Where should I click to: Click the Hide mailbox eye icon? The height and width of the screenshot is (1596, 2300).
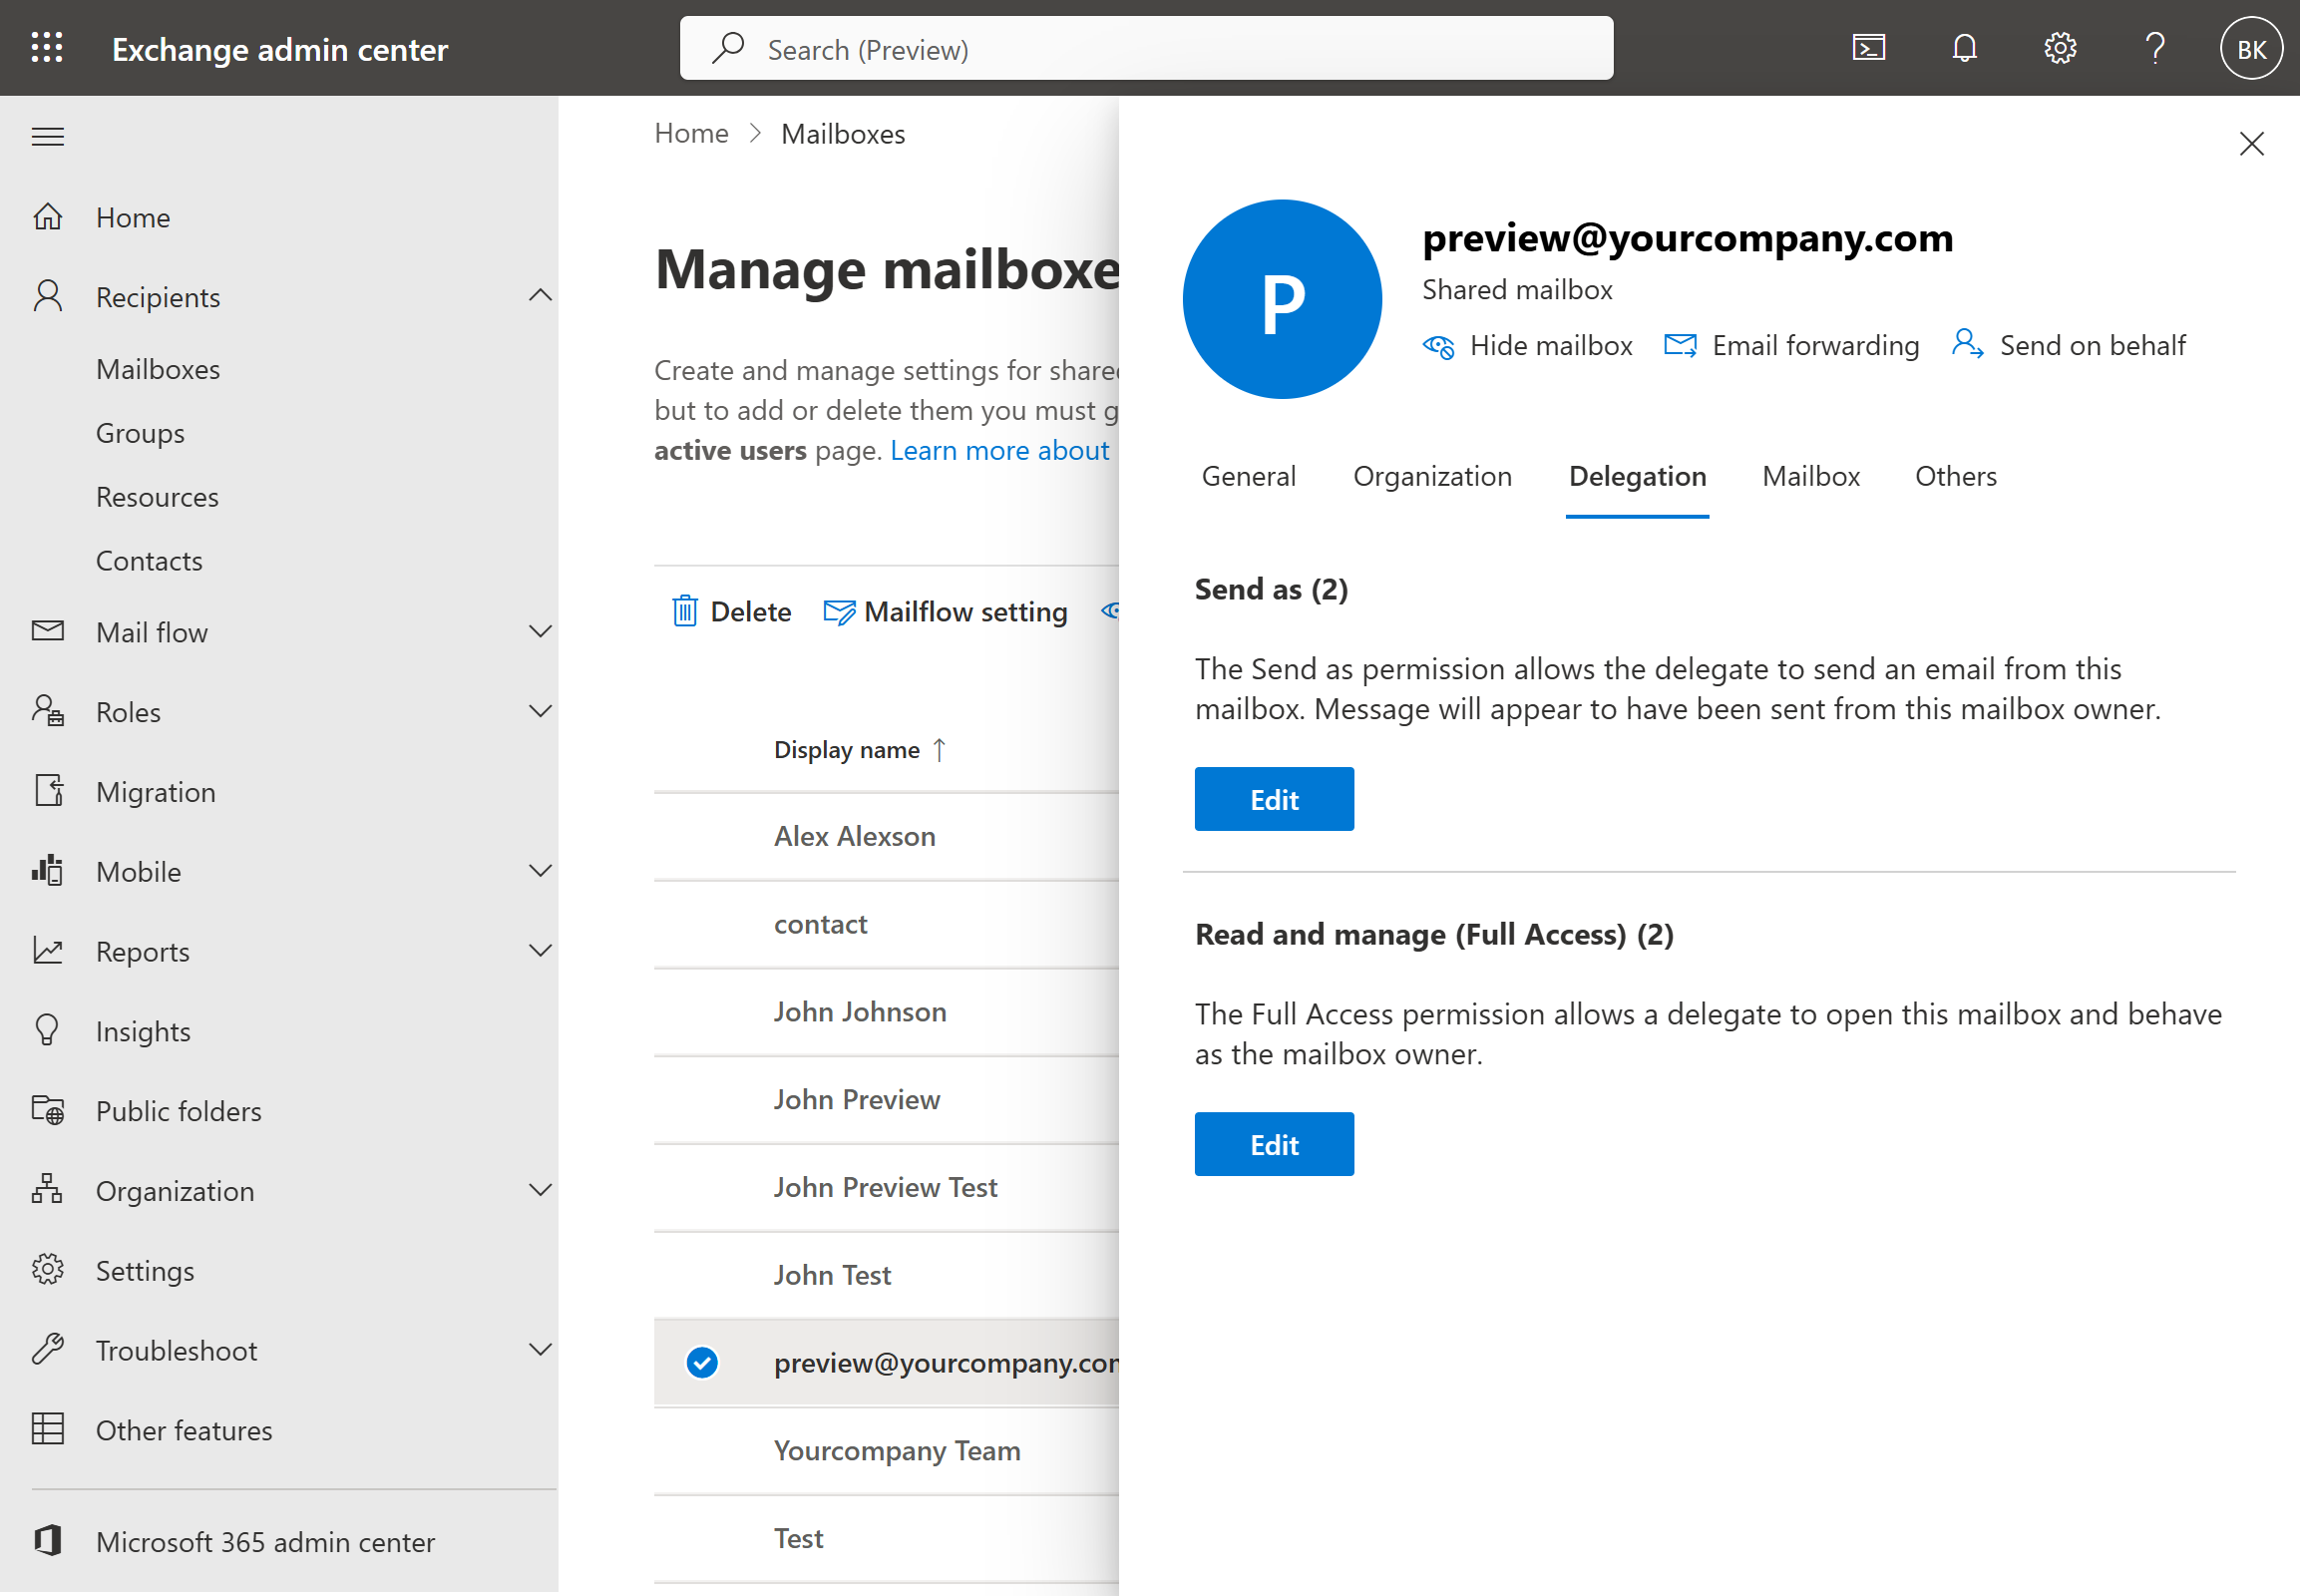[x=1439, y=346]
